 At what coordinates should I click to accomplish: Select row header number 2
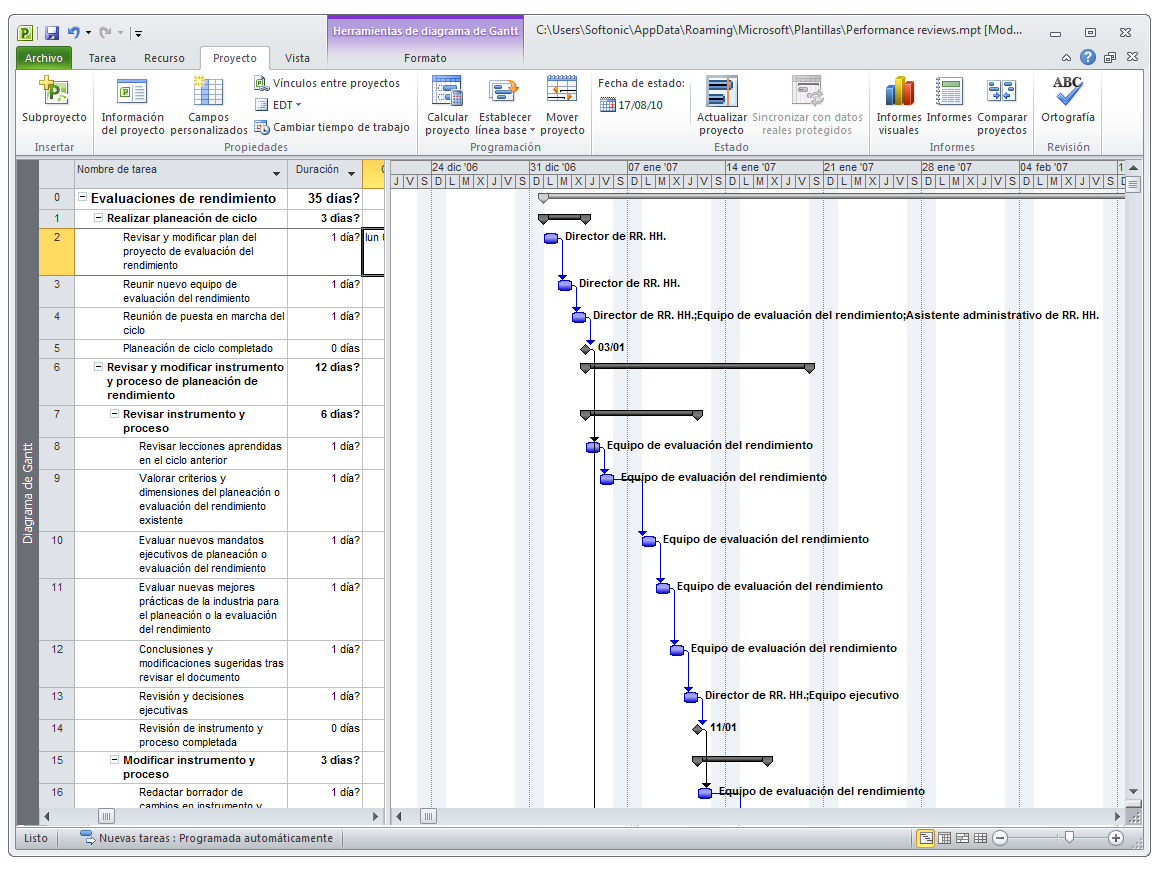57,252
